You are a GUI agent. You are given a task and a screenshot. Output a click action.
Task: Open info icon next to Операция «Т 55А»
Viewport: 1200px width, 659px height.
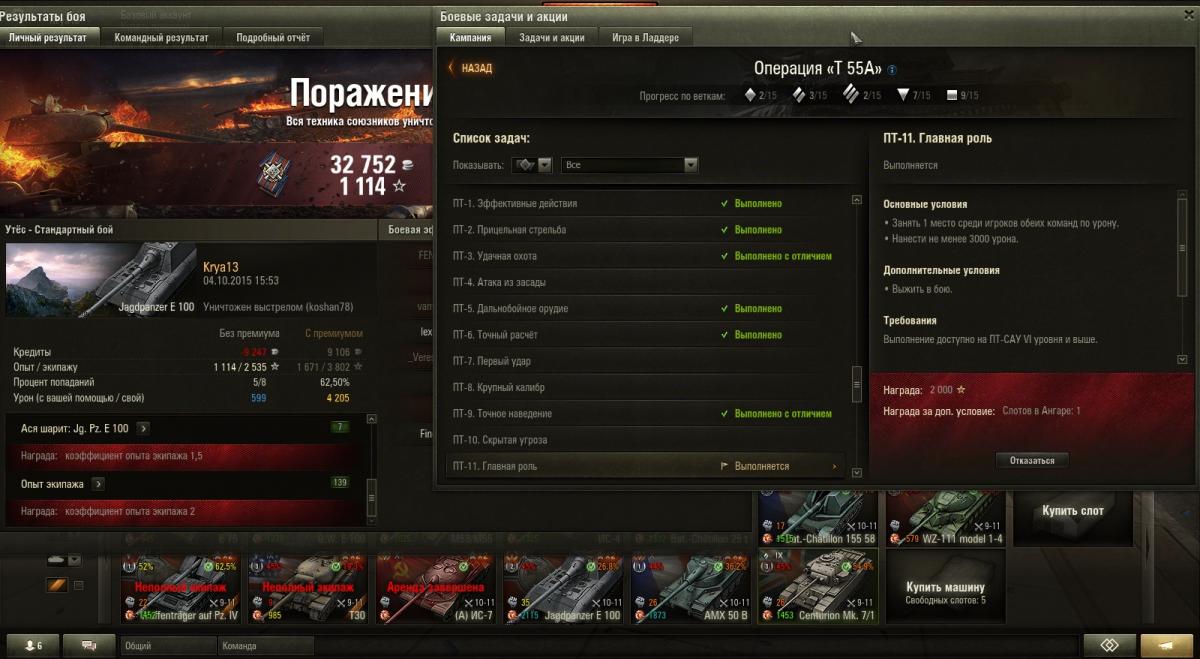tap(892, 70)
